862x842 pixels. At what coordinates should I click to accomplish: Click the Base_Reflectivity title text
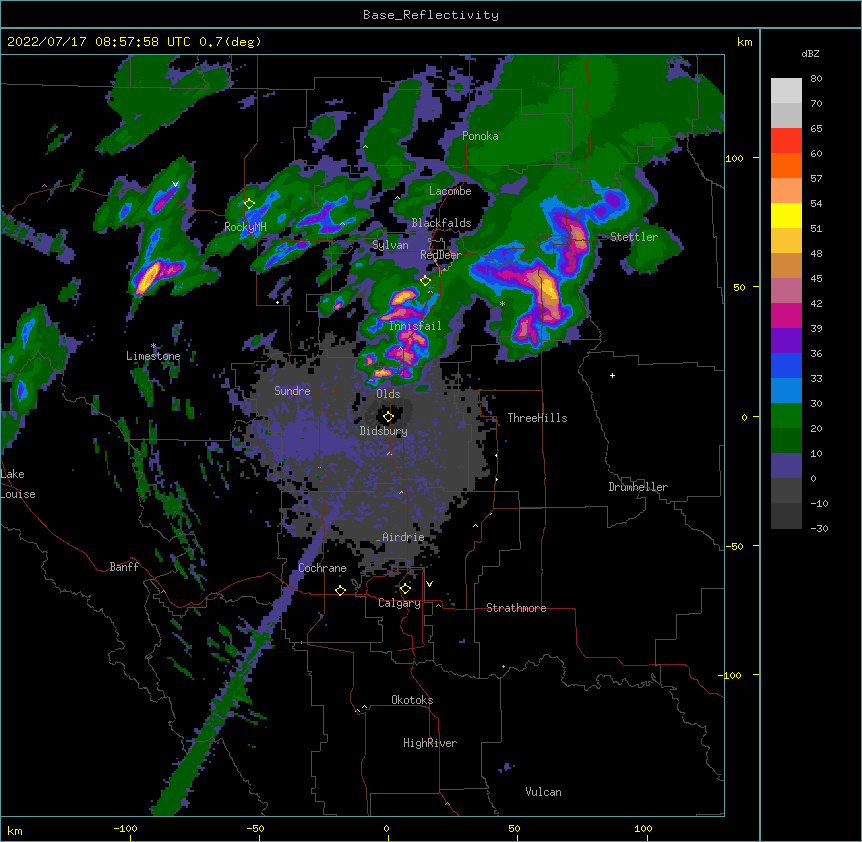pyautogui.click(x=431, y=15)
